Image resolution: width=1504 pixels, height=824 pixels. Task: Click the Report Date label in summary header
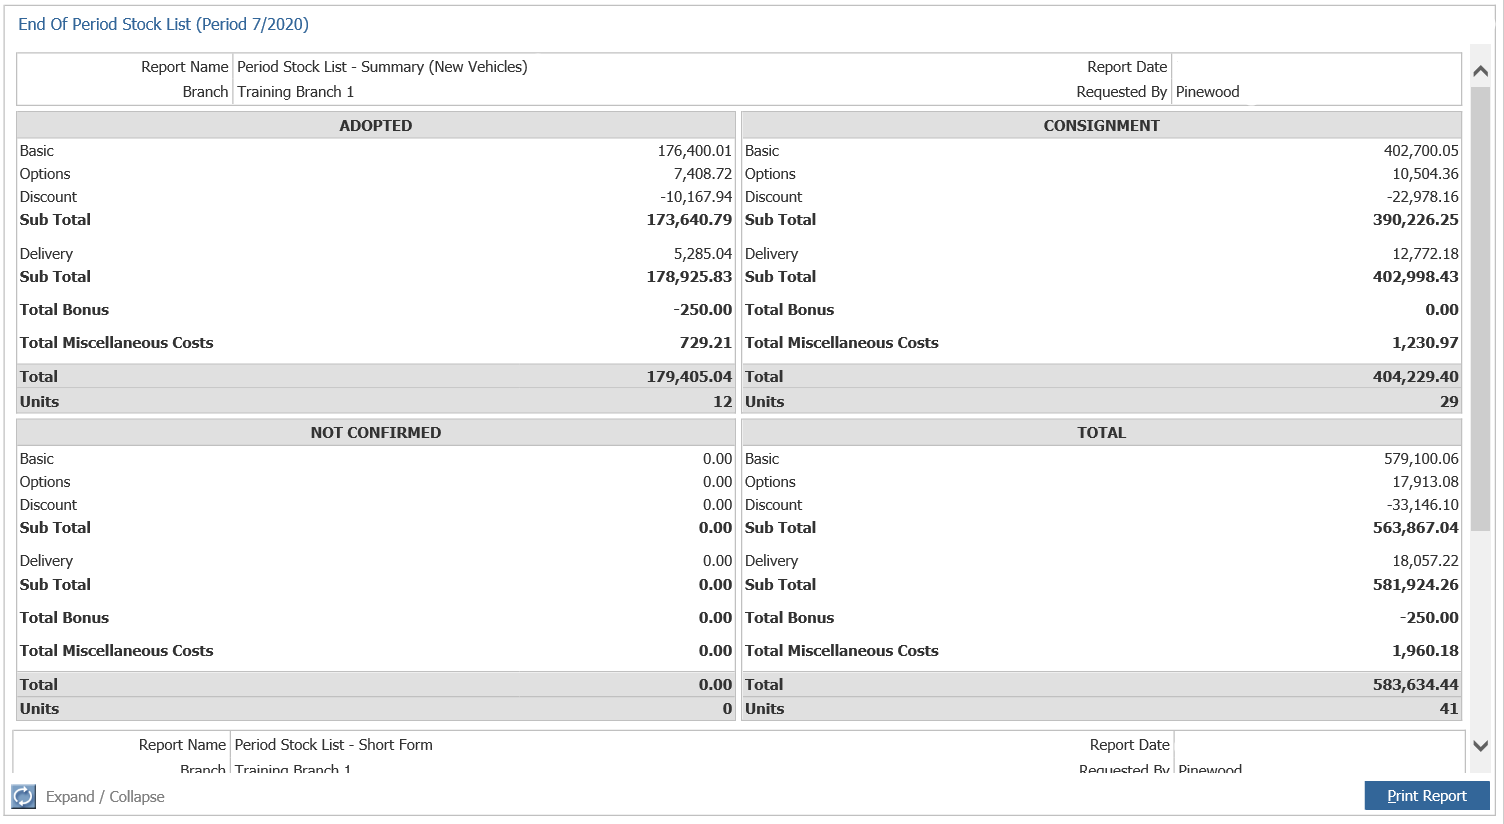(1127, 67)
